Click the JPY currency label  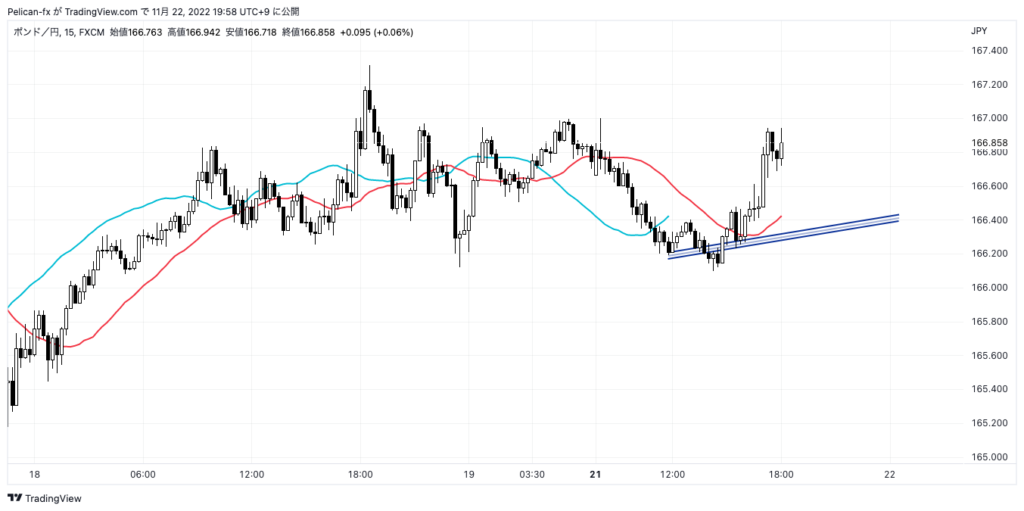coord(979,32)
